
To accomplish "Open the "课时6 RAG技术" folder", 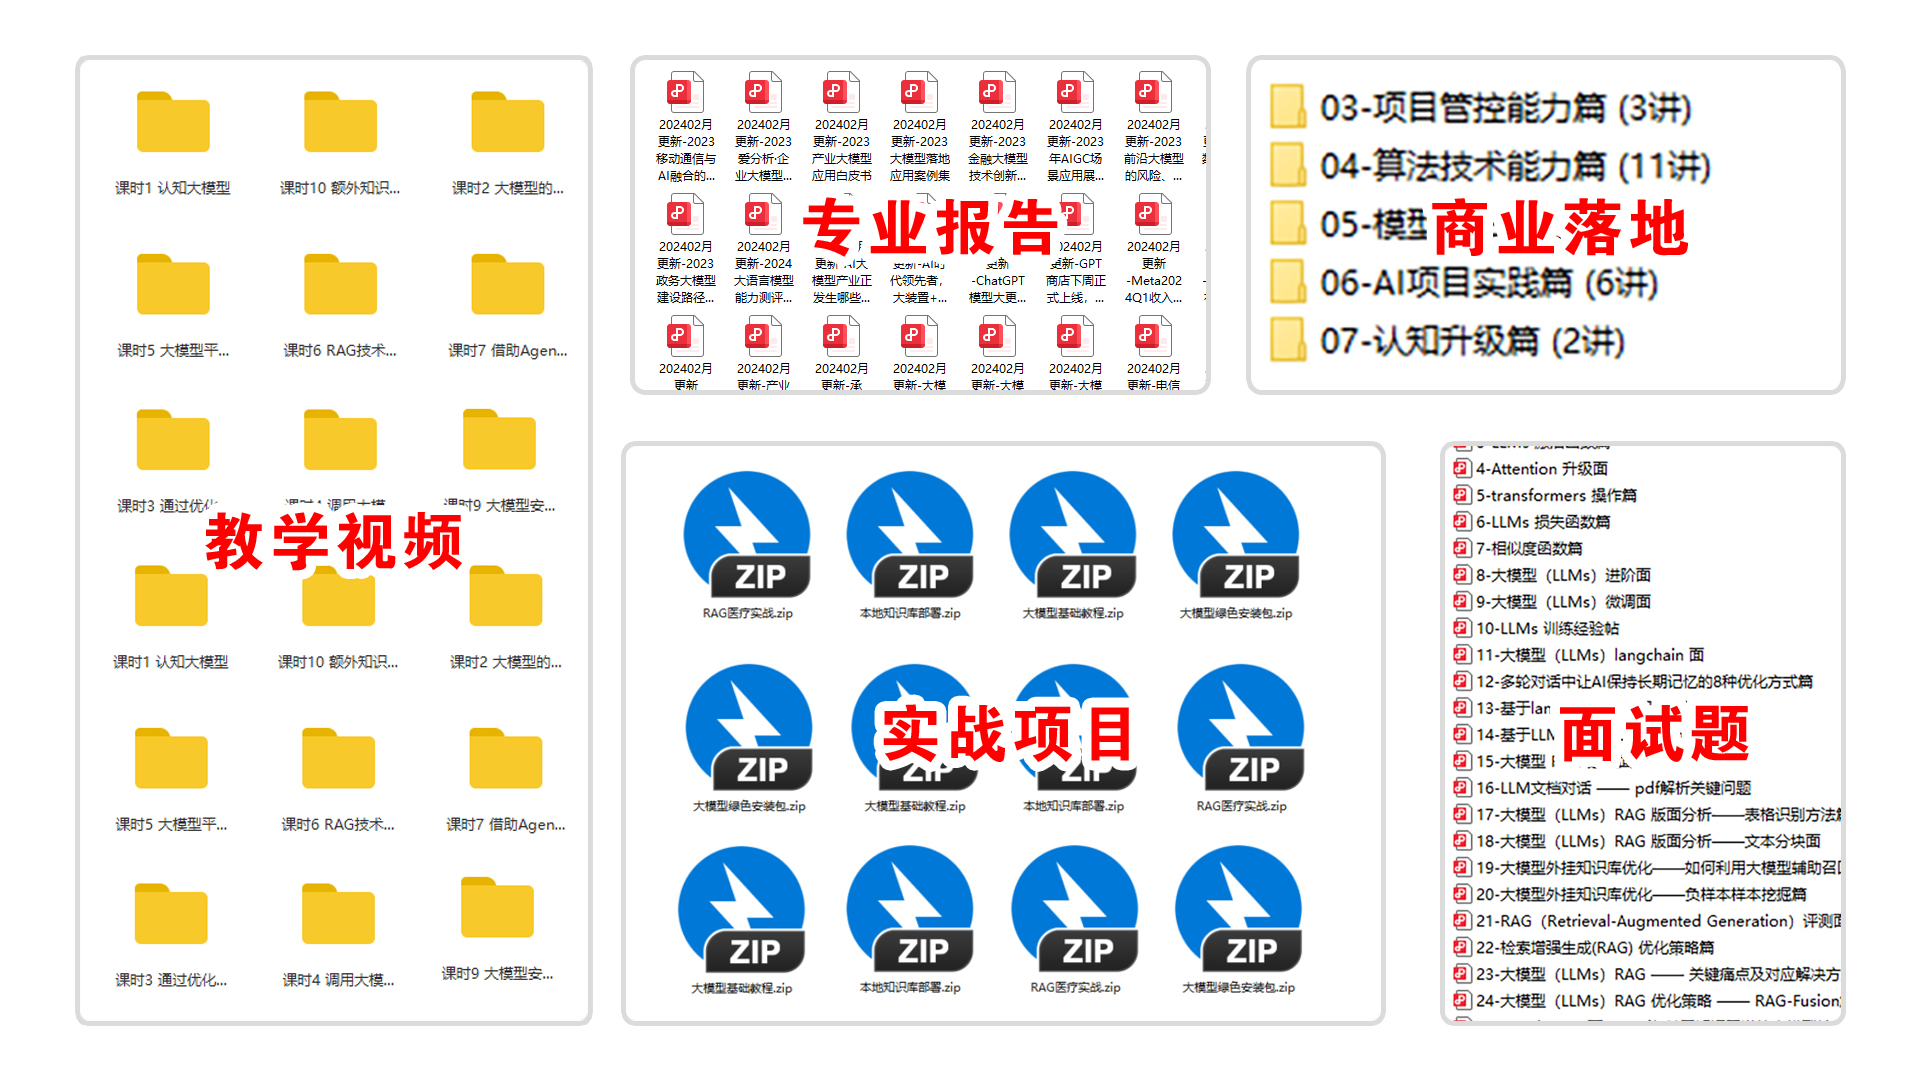I will point(339,285).
